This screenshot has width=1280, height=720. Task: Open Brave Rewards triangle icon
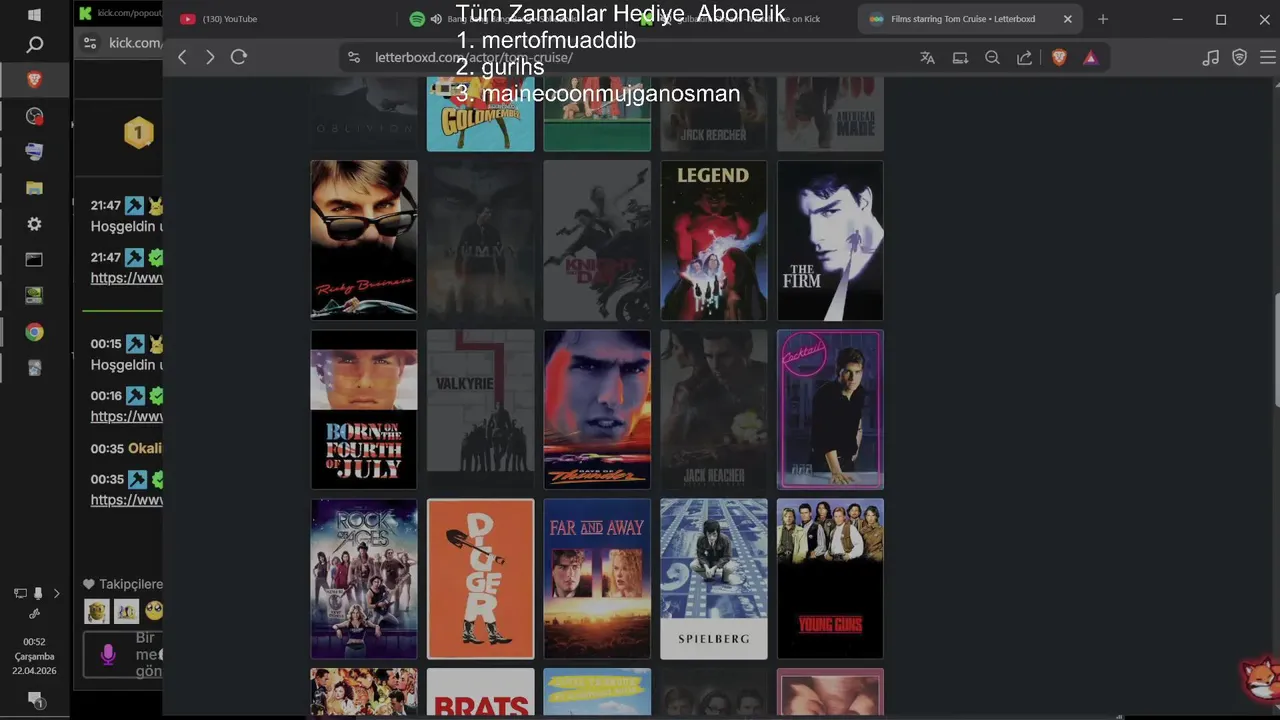pyautogui.click(x=1090, y=58)
